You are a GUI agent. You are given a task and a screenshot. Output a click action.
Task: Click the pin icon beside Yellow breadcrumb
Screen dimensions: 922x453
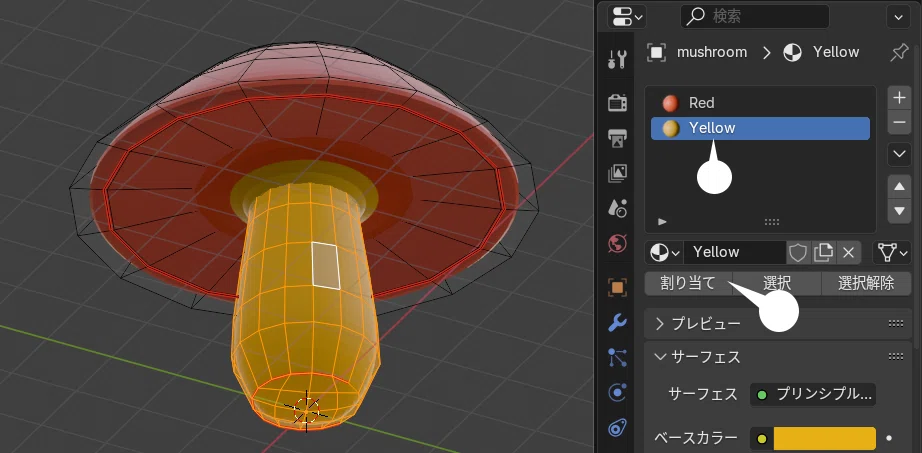click(898, 53)
